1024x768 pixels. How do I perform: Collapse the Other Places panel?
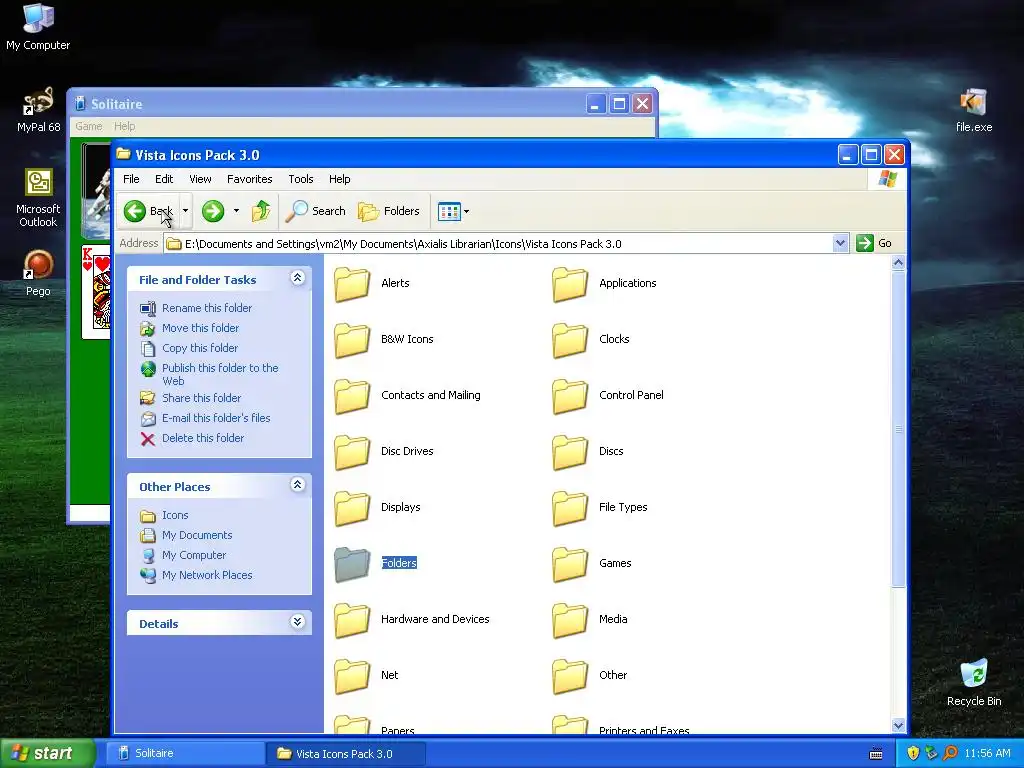tap(297, 485)
